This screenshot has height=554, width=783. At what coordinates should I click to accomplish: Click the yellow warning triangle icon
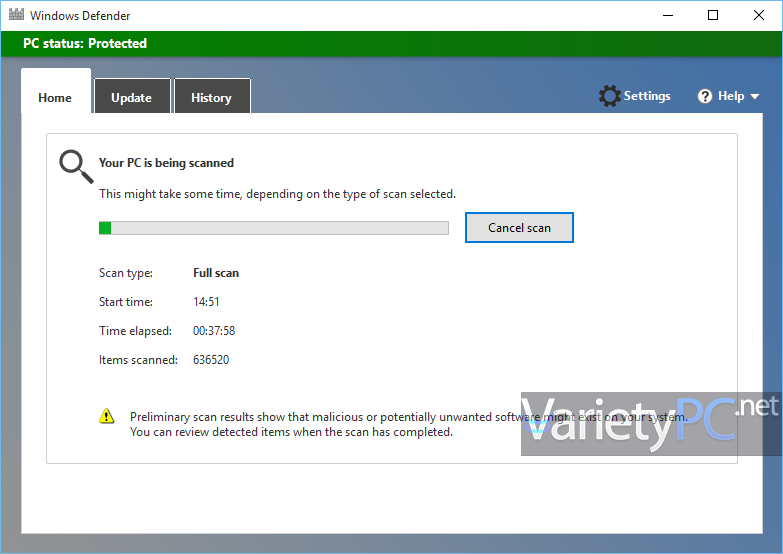(x=106, y=416)
